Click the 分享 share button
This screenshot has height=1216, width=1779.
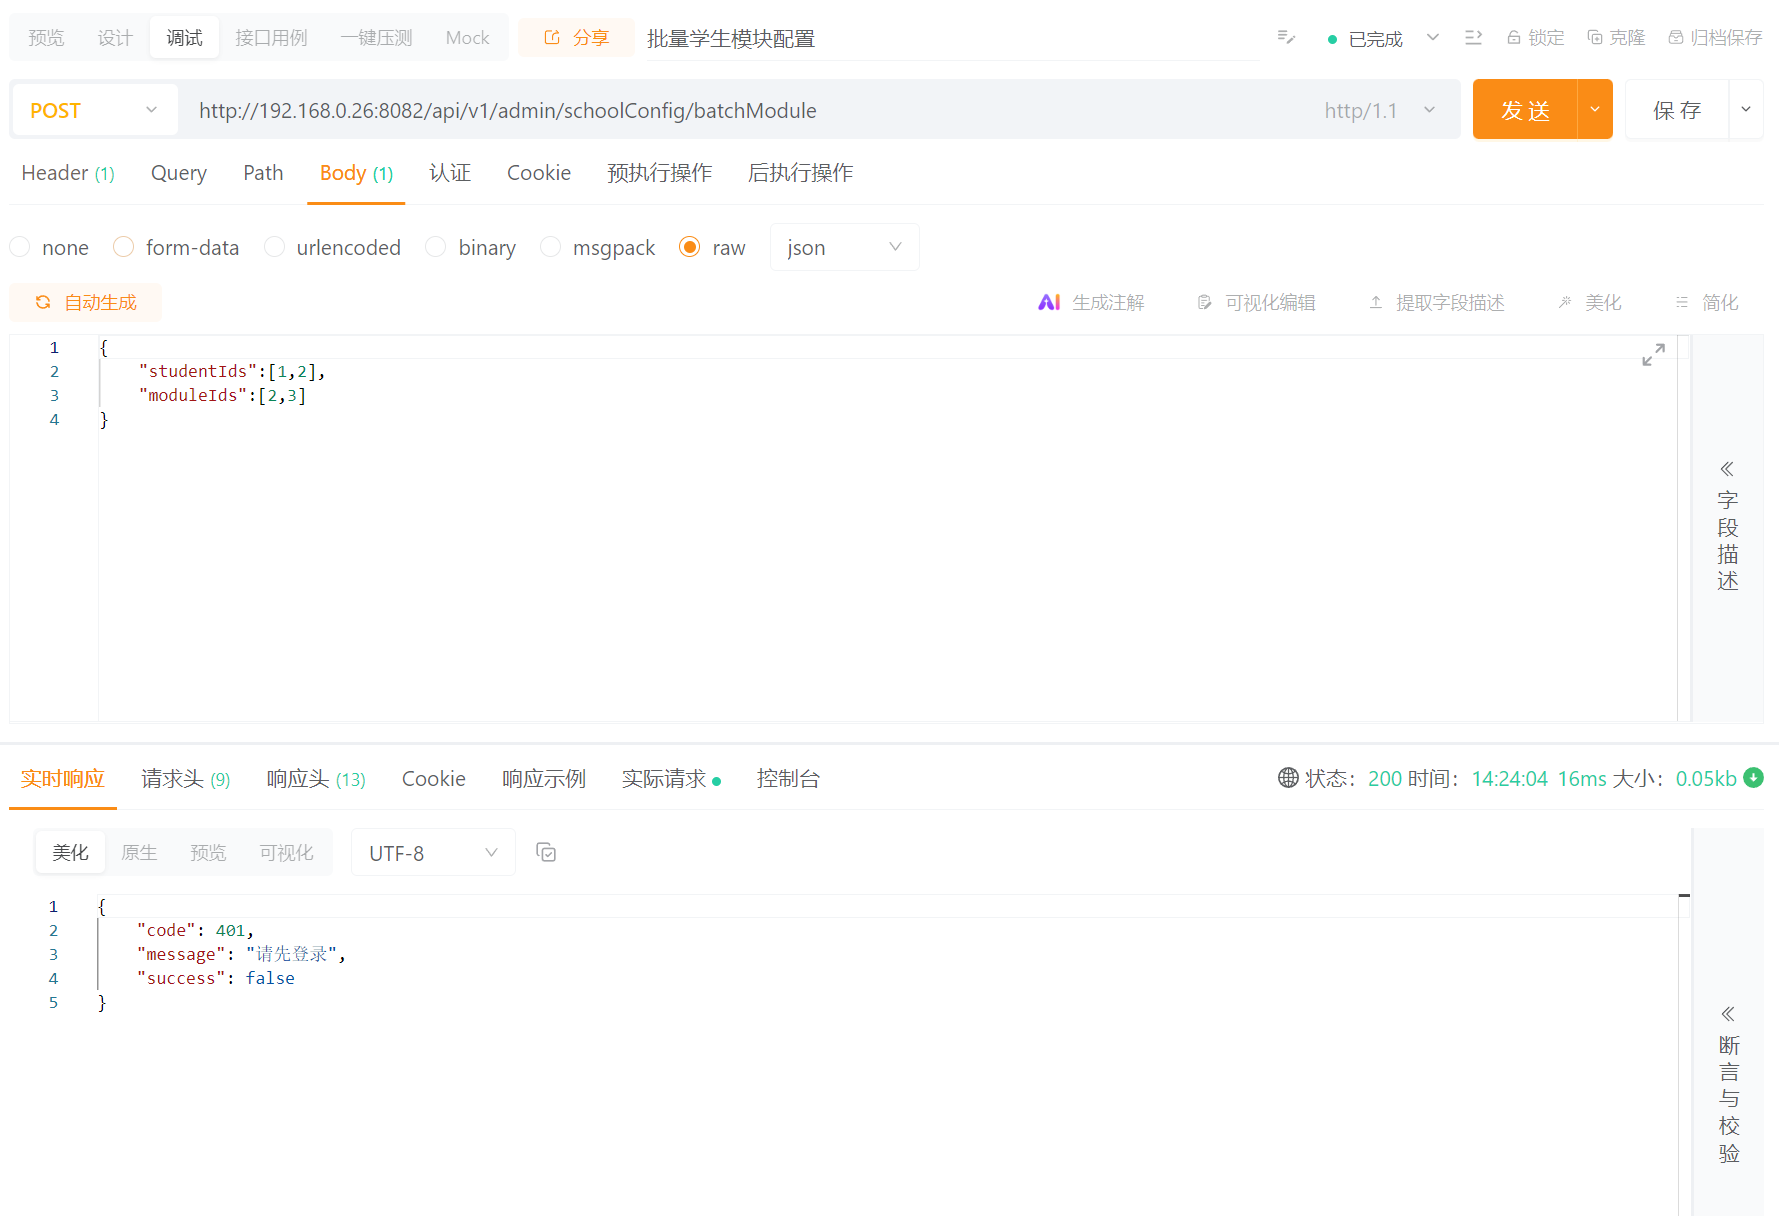pos(576,37)
